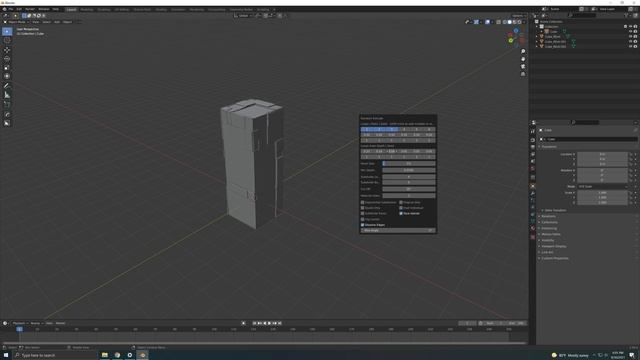Adjust the Bevel Size slider
The image size is (640, 360).
(x=409, y=163)
